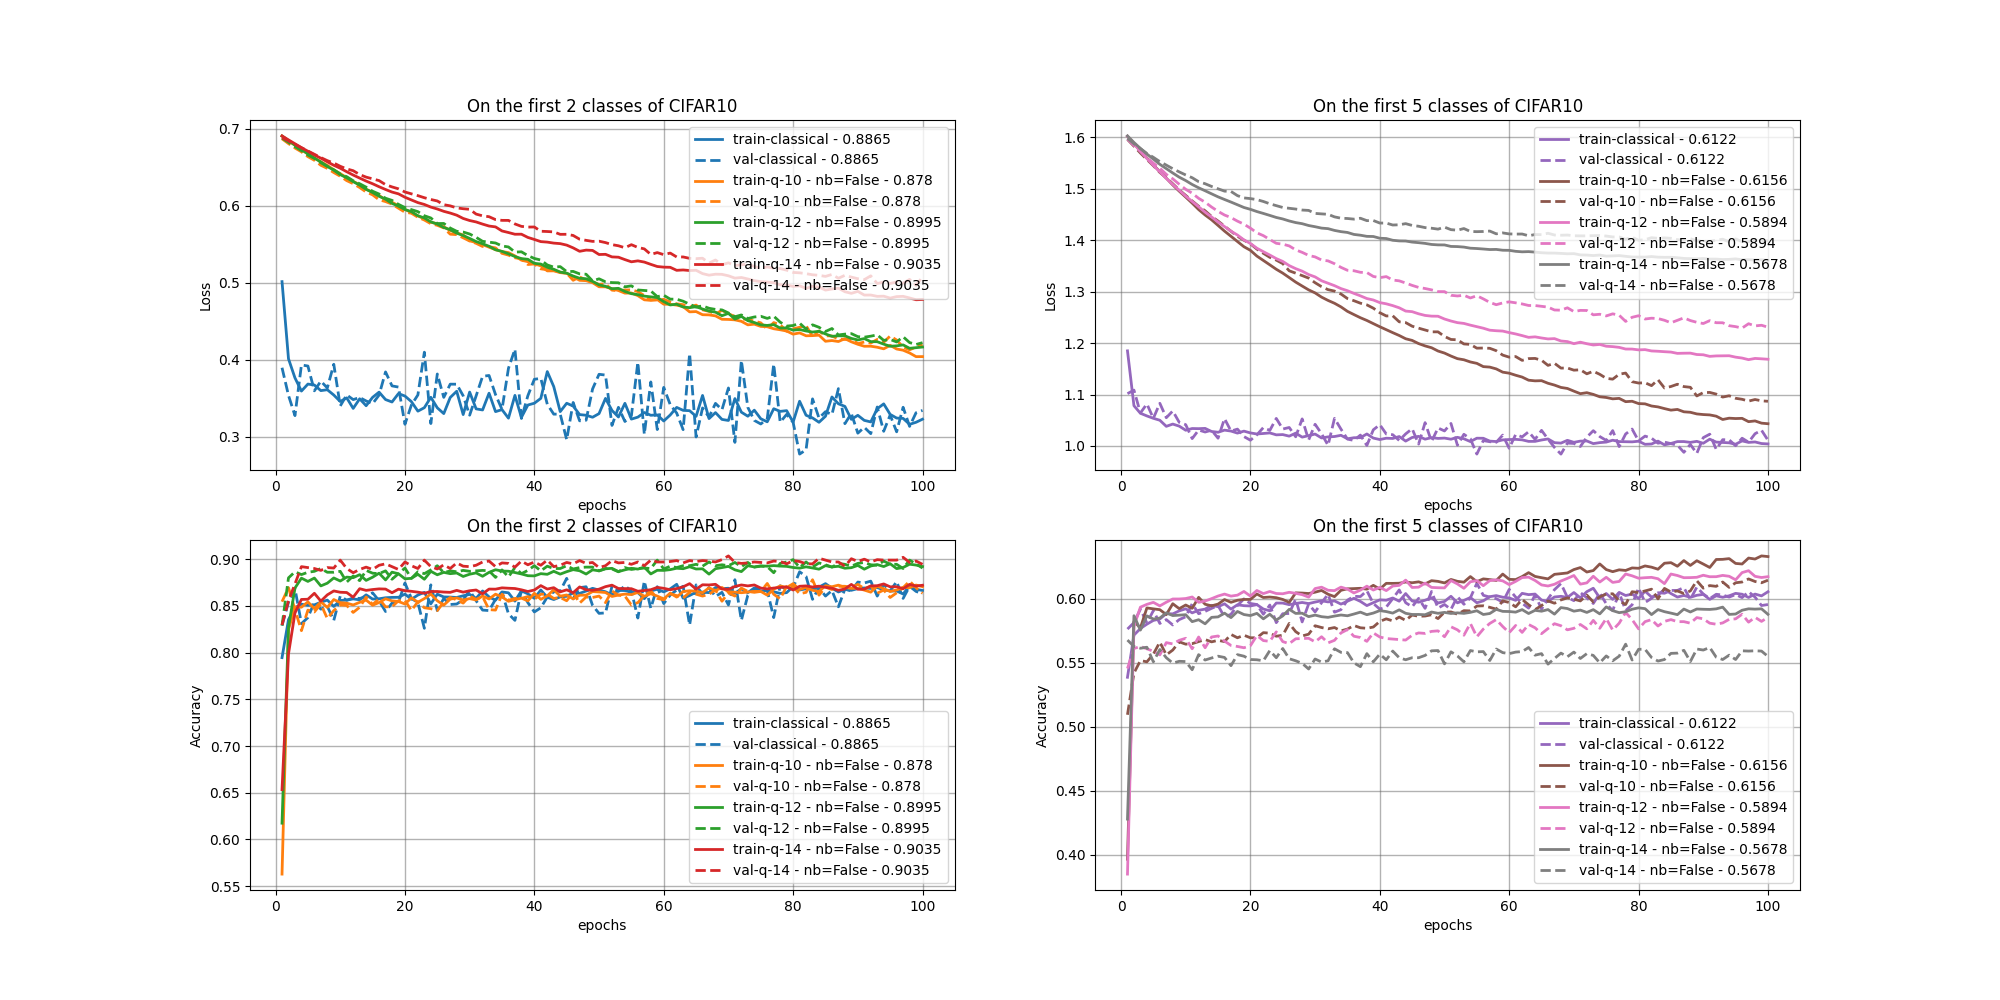Screen dimensions: 2000x1000
Task: Click gray dashed swatch in 5-class accuracy legend
Action: pyautogui.click(x=1555, y=870)
